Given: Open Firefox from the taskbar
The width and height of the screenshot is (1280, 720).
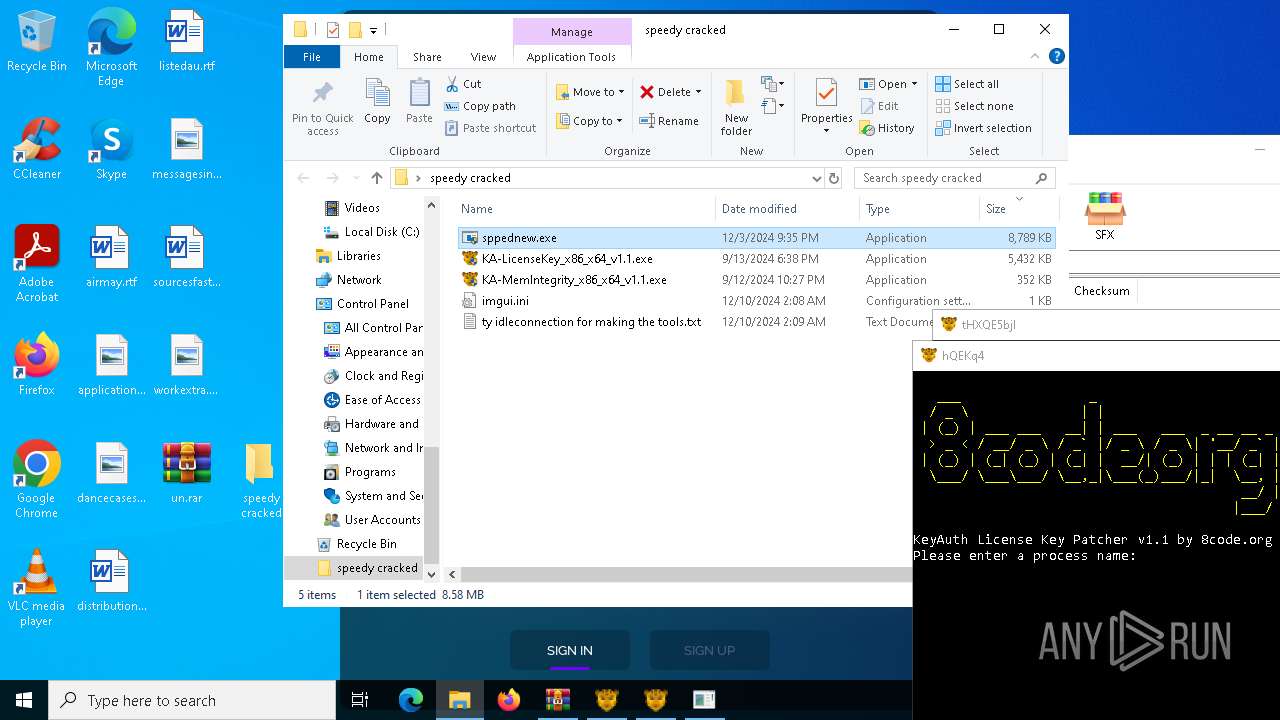Looking at the screenshot, I should 509,700.
